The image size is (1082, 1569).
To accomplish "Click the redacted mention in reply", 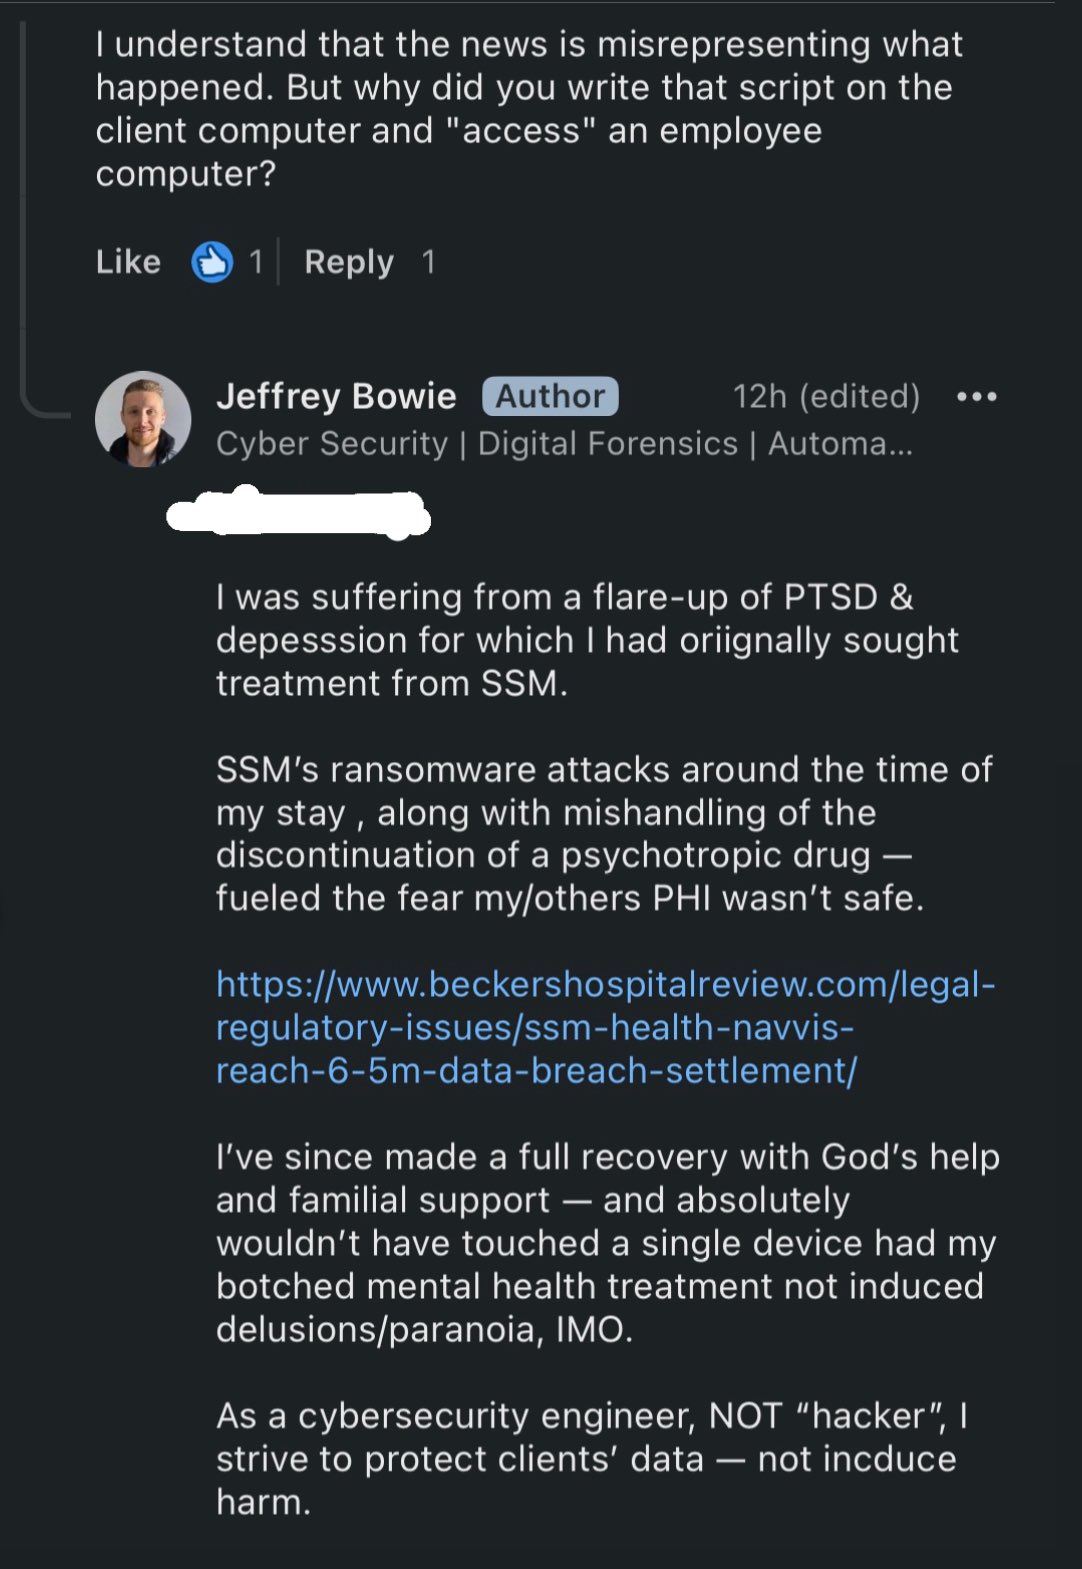I will coord(298,515).
